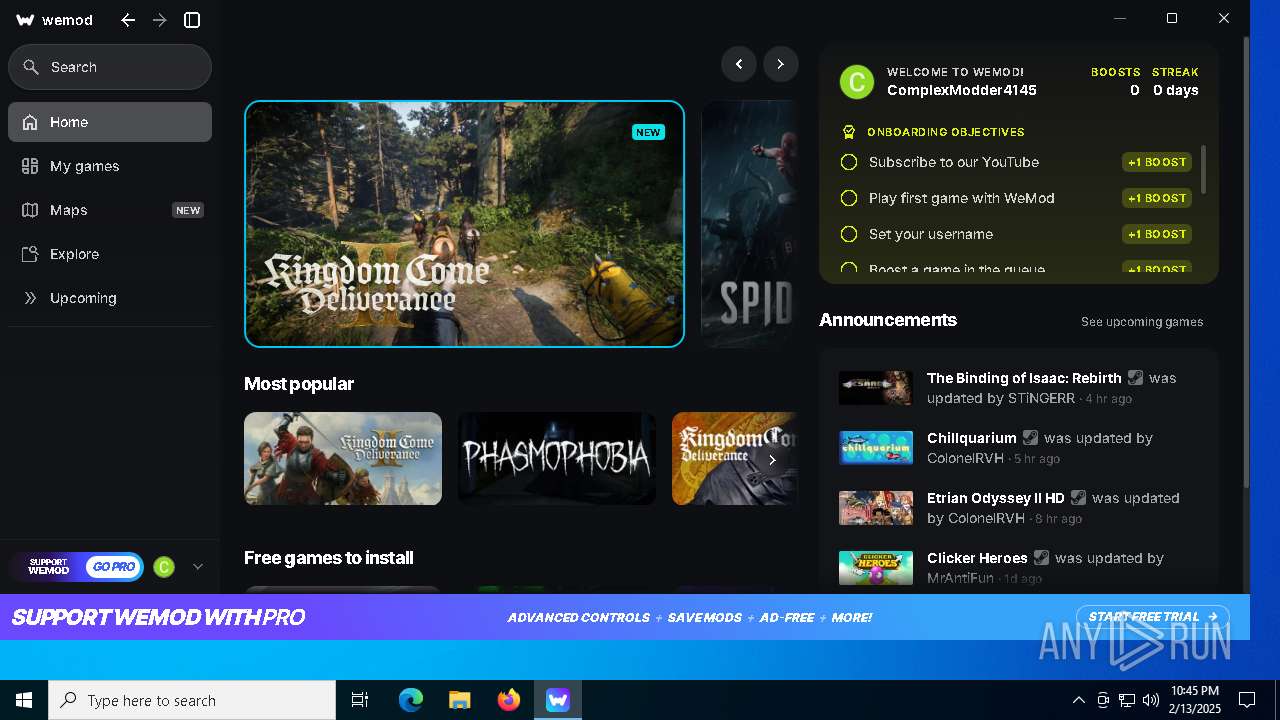1280x720 pixels.
Task: Go back with the left arrow
Action: pyautogui.click(x=128, y=20)
